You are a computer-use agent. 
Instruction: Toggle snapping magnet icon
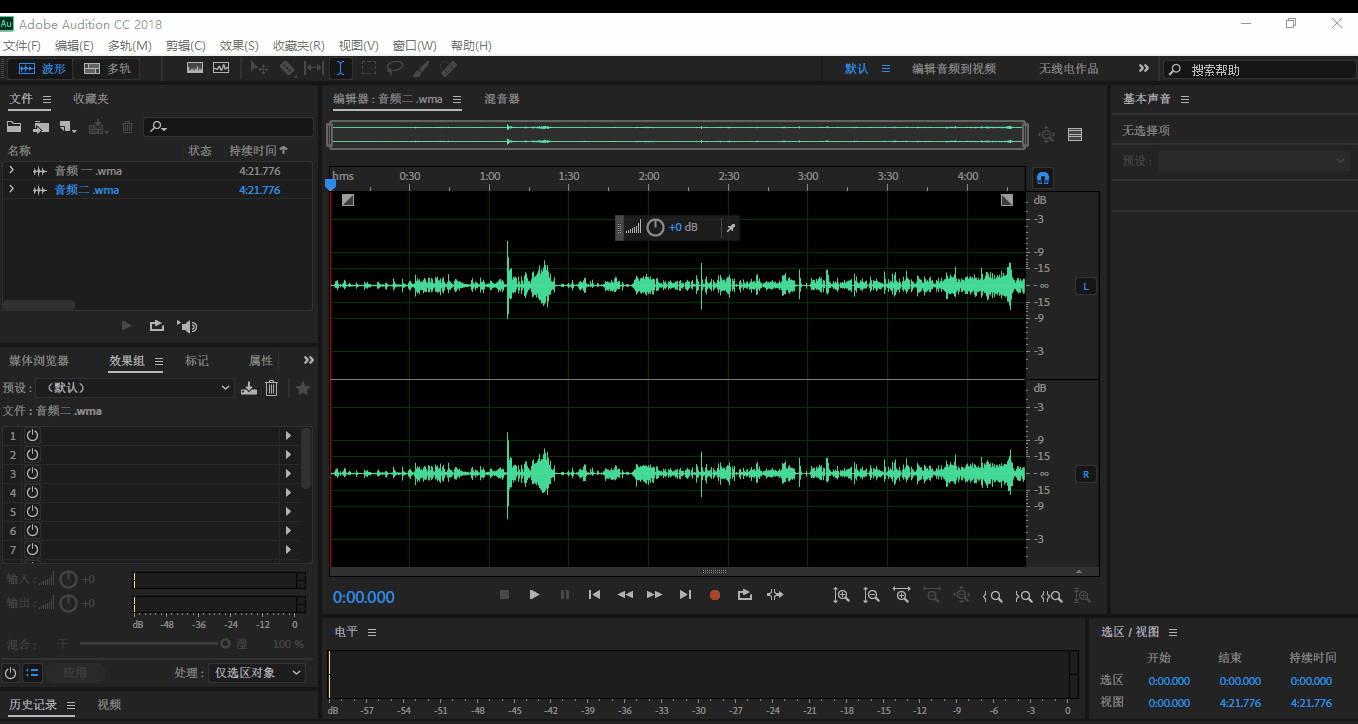pos(1042,178)
